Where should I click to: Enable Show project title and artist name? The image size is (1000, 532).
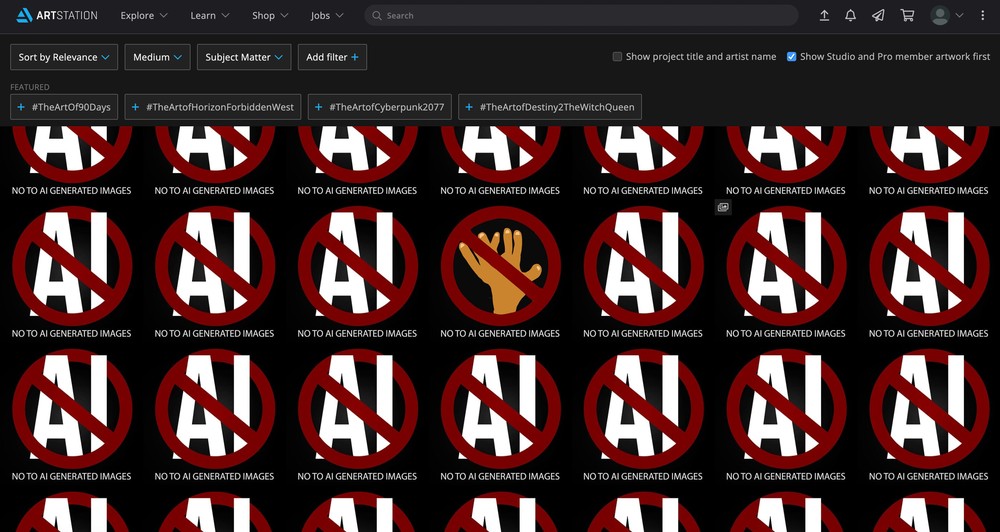[617, 57]
